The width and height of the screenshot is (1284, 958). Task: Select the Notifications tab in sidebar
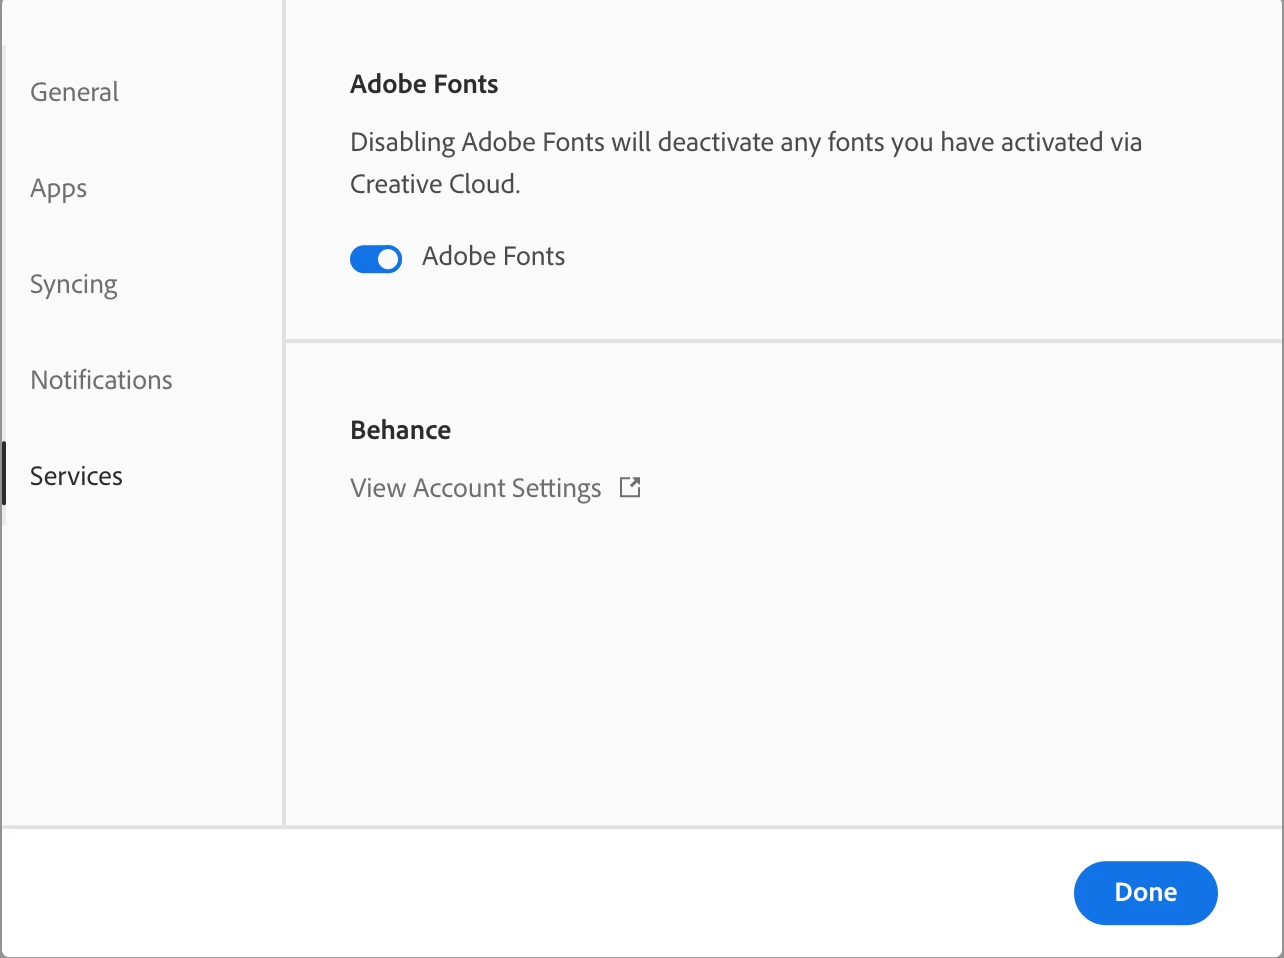point(101,380)
